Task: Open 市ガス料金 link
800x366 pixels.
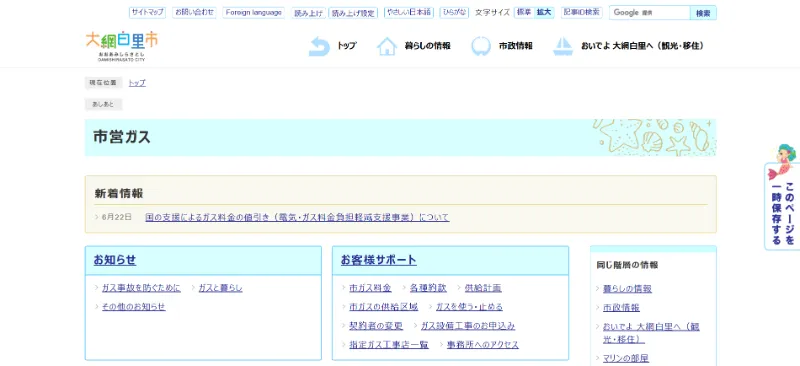Action: (370, 288)
